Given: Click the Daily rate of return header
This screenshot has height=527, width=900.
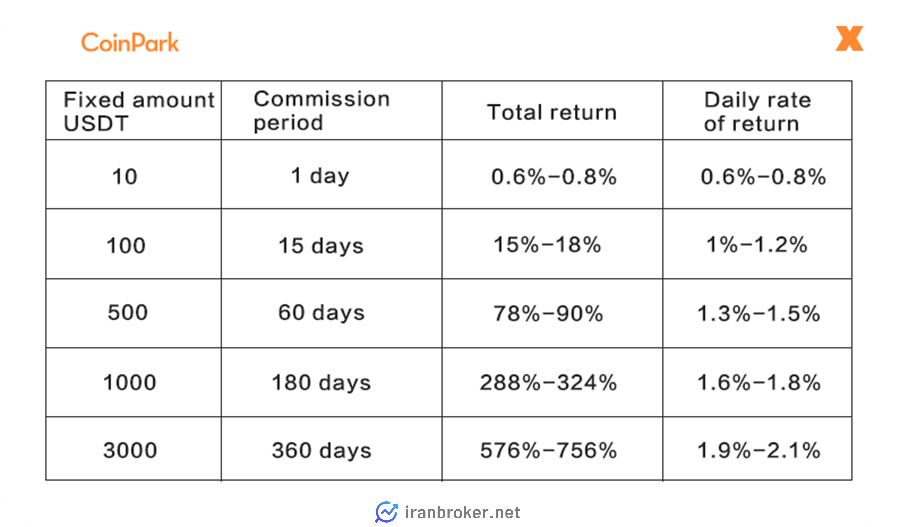Looking at the screenshot, I should coord(757,110).
